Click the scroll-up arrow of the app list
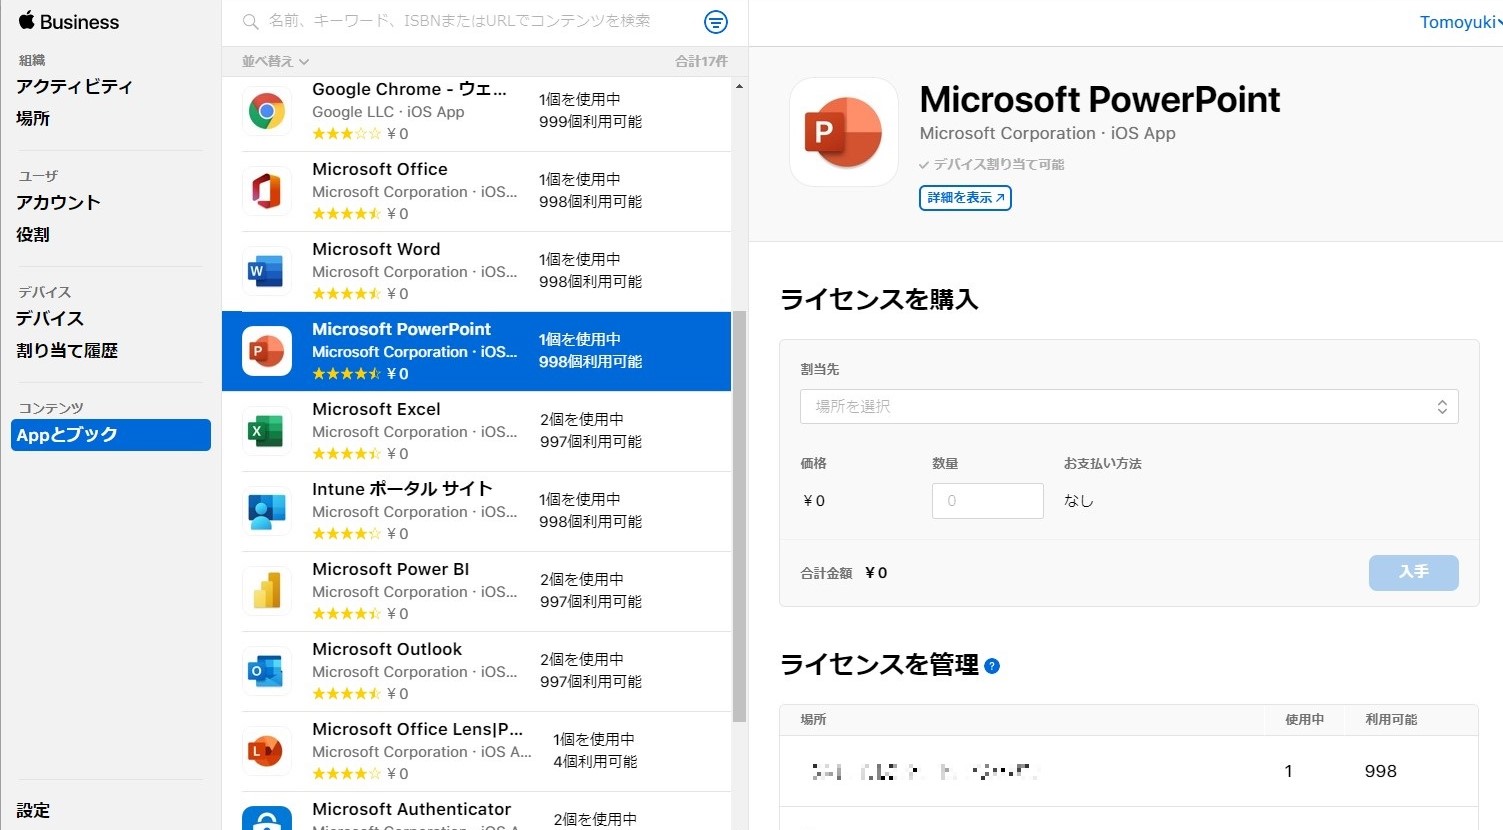The image size is (1503, 830). (740, 86)
